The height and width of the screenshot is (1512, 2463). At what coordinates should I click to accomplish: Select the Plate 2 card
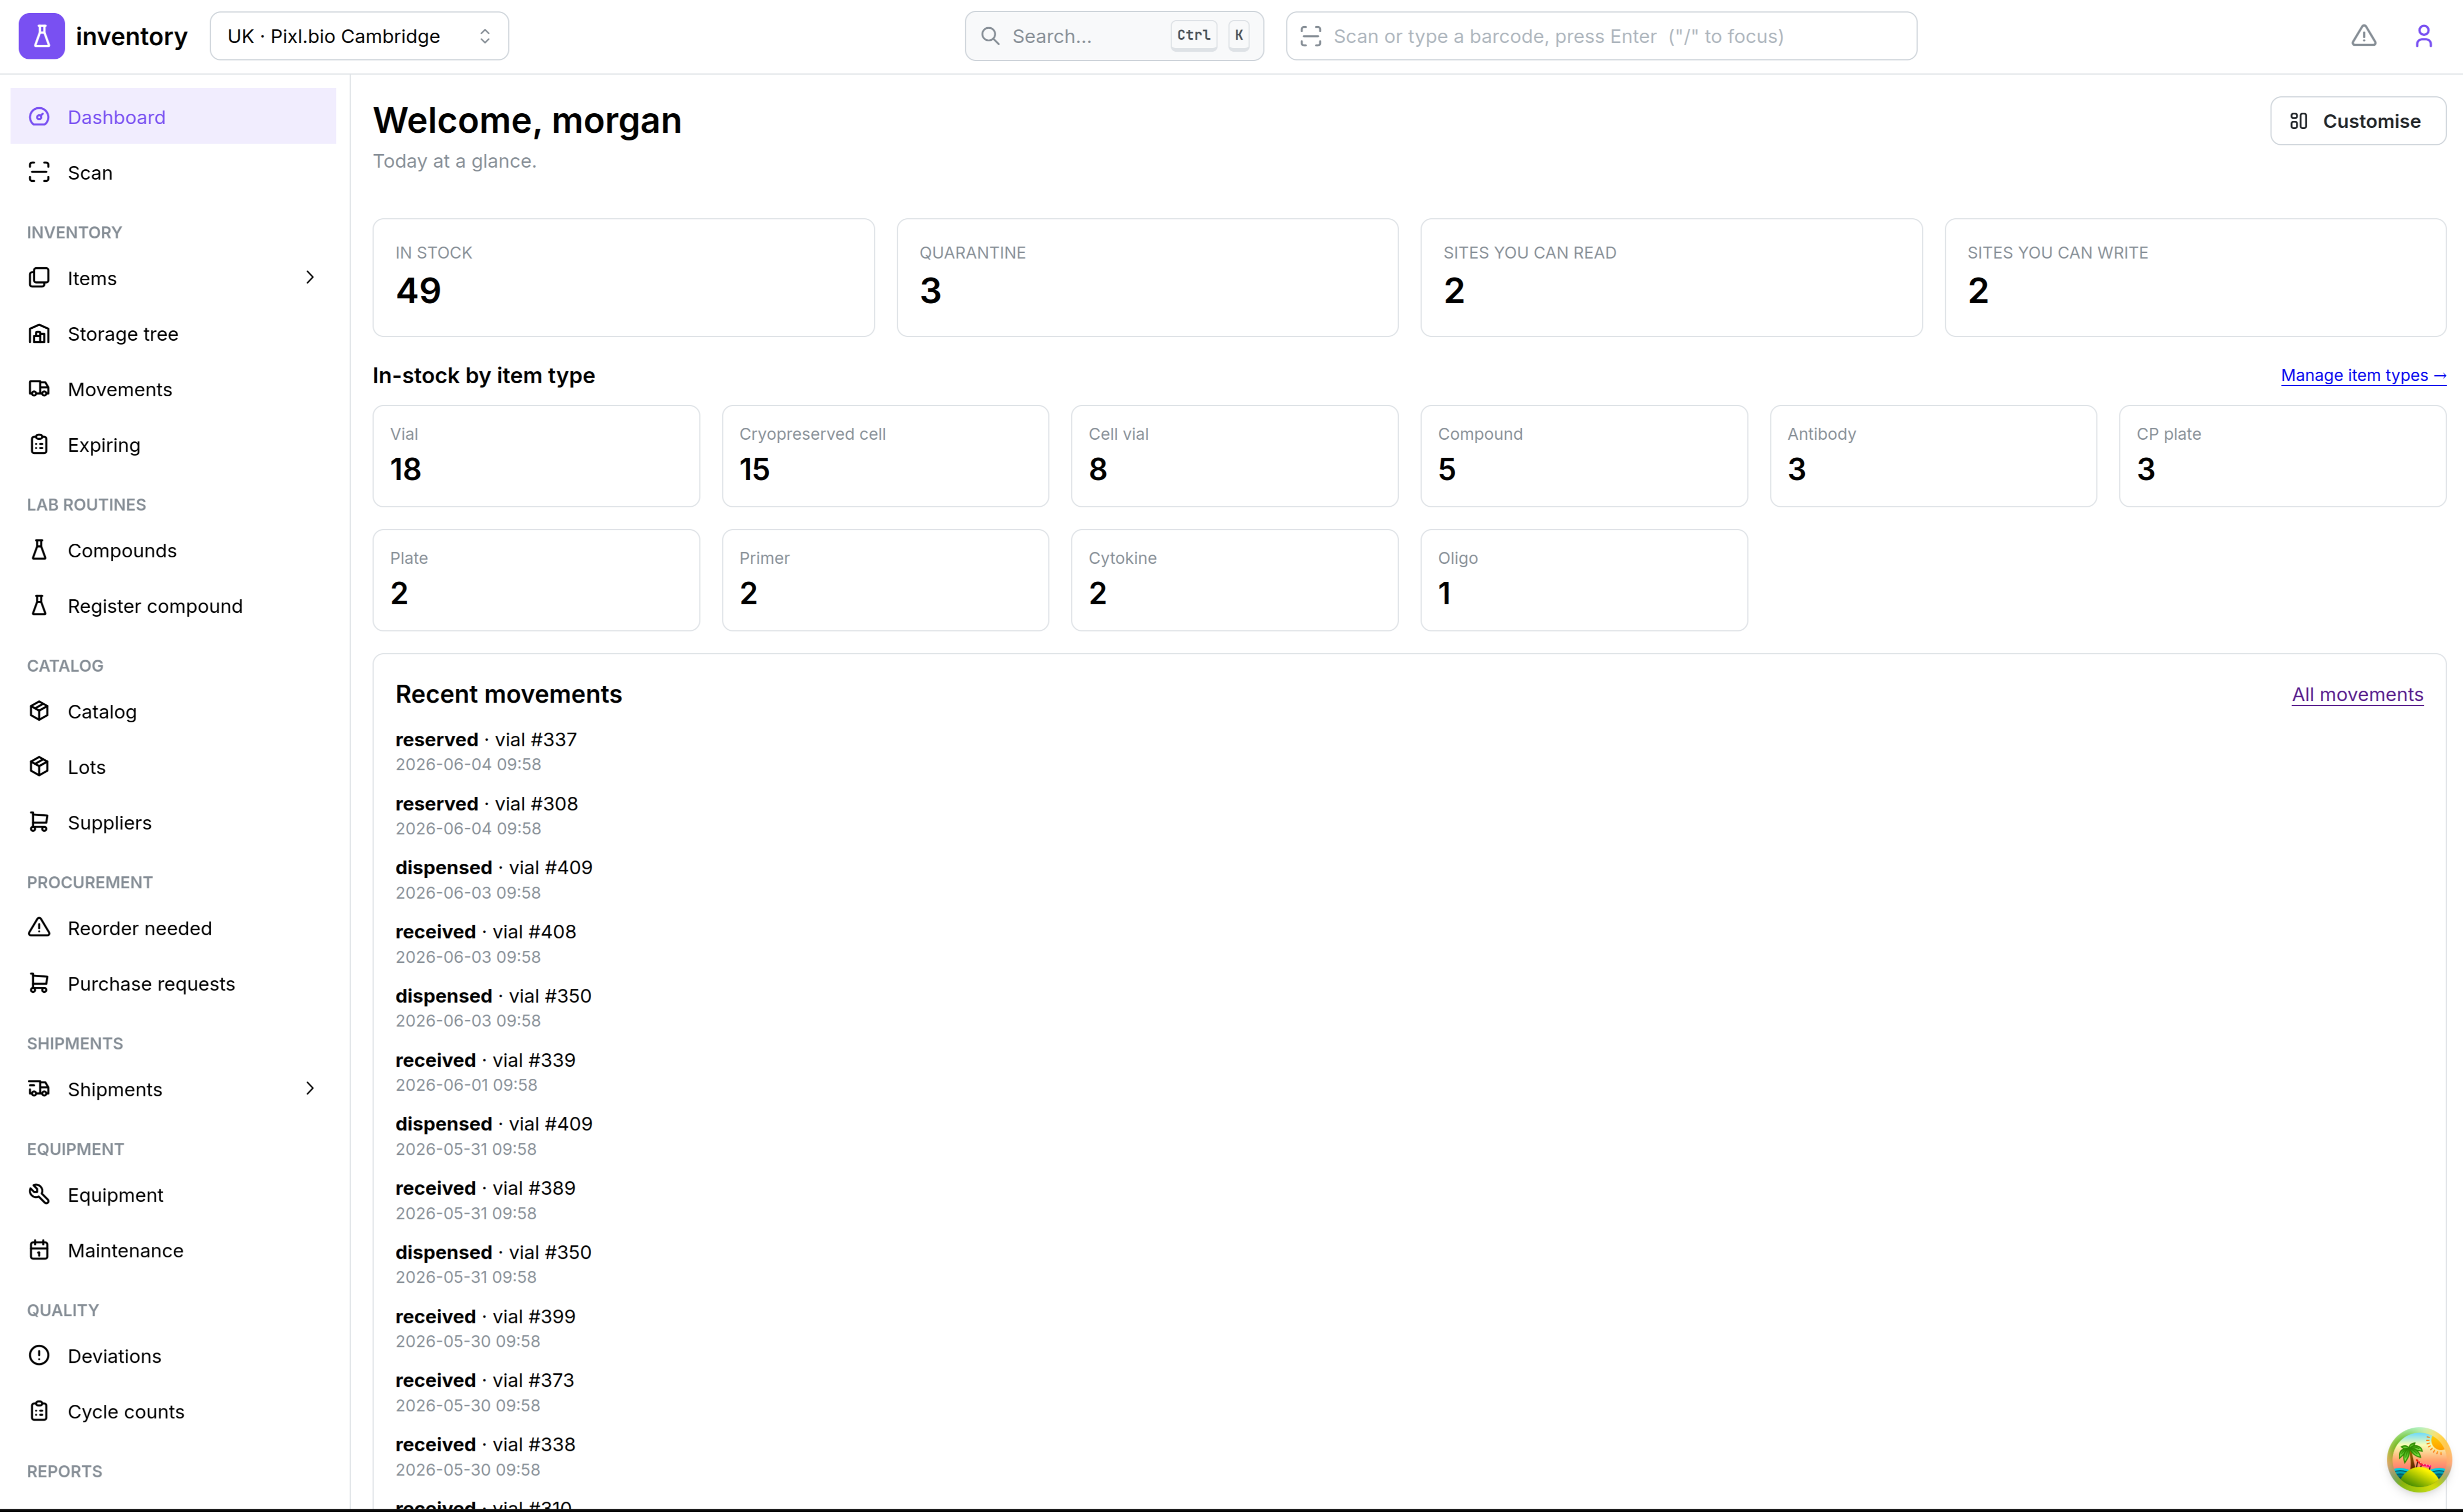pyautogui.click(x=536, y=580)
